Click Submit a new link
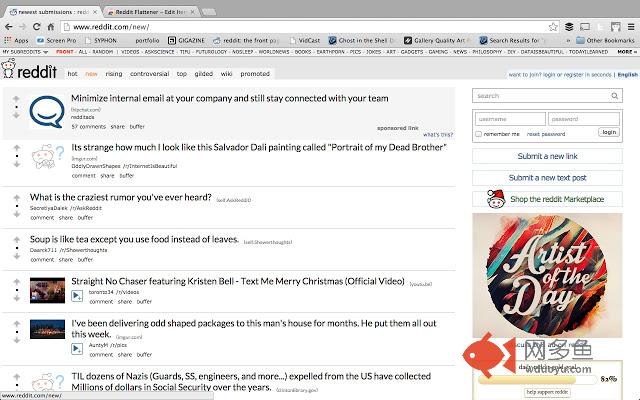Viewport: 640px width, 400px height. coord(547,156)
